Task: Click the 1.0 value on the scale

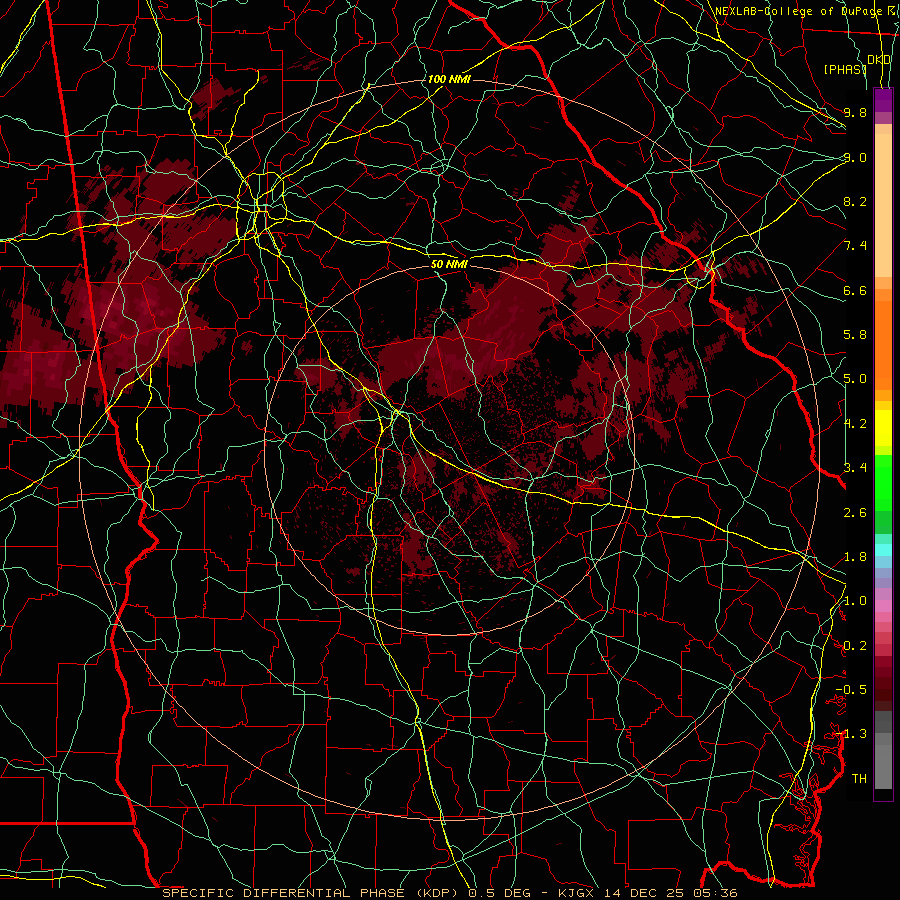Action: [x=855, y=601]
